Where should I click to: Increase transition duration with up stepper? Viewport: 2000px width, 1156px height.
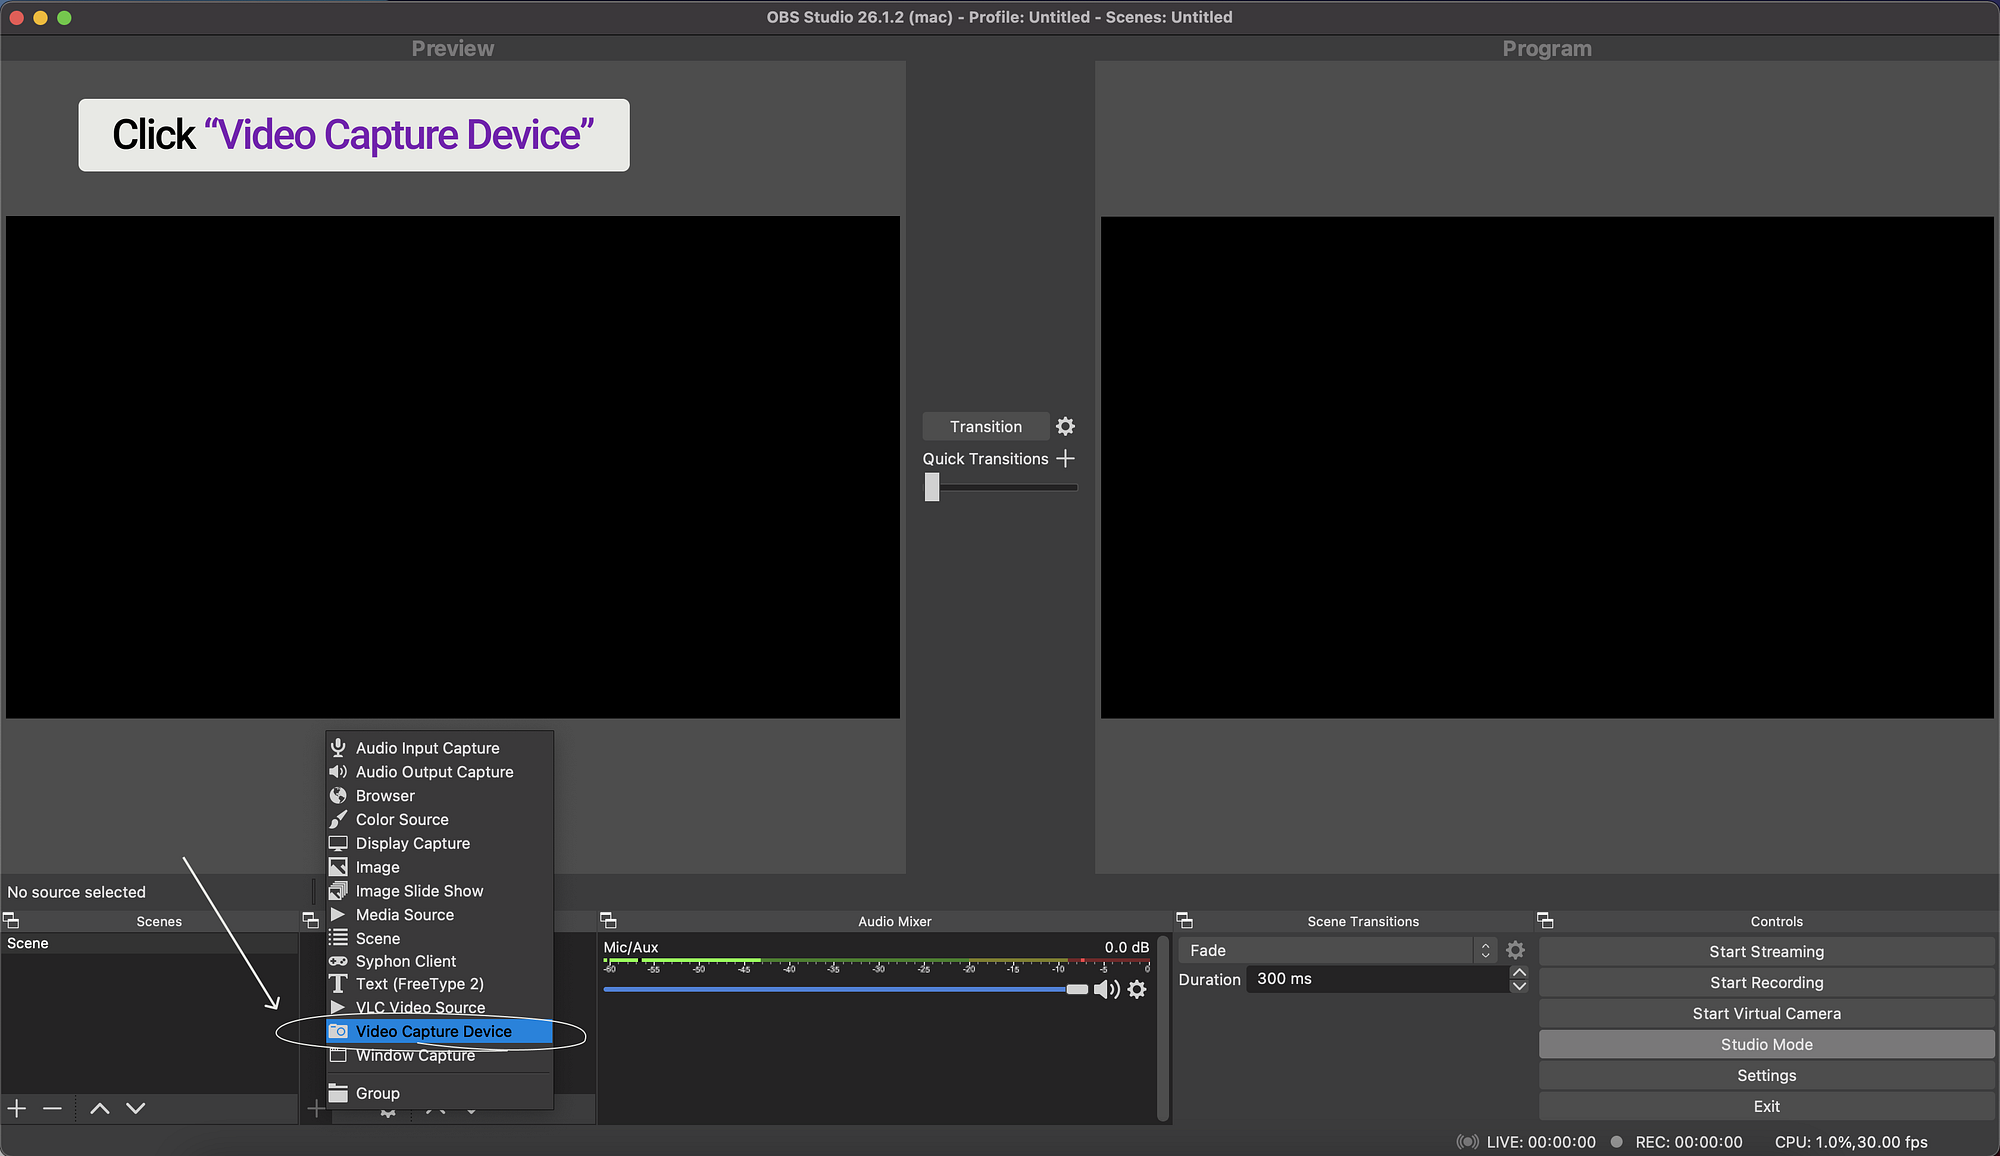point(1519,972)
